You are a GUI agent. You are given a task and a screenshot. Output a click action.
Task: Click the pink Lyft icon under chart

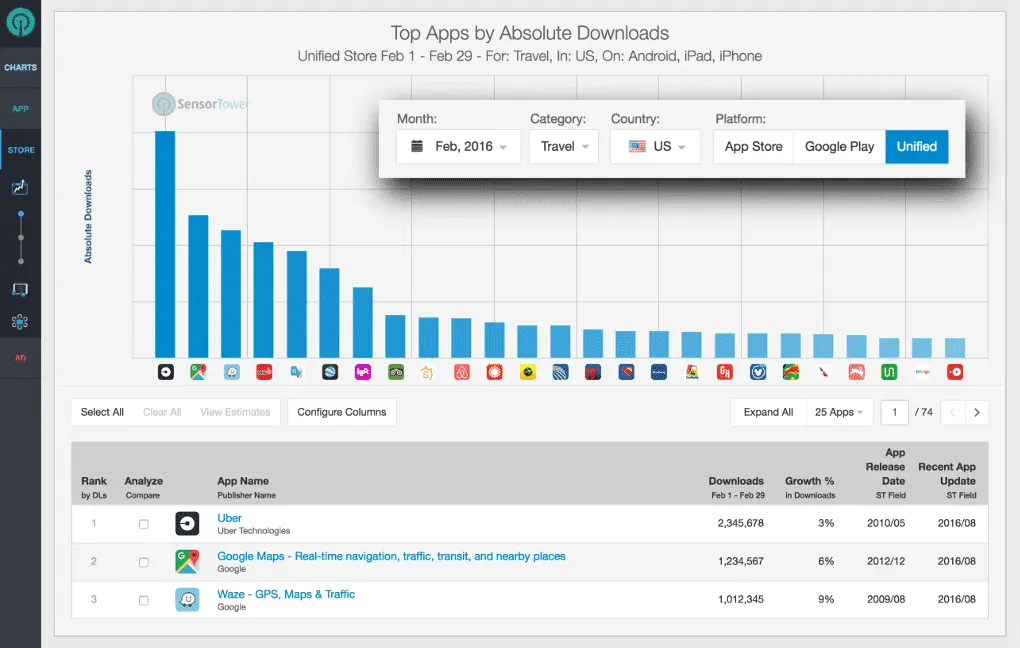coord(363,372)
